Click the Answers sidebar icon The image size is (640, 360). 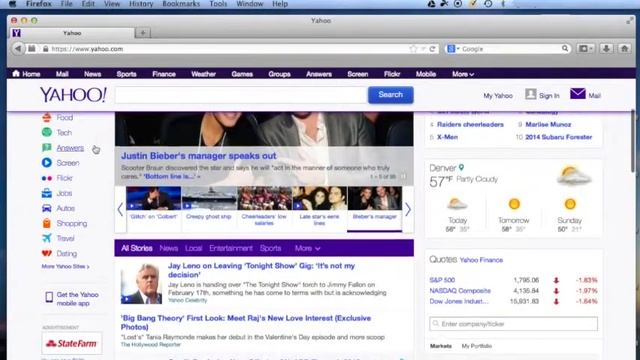coord(47,148)
